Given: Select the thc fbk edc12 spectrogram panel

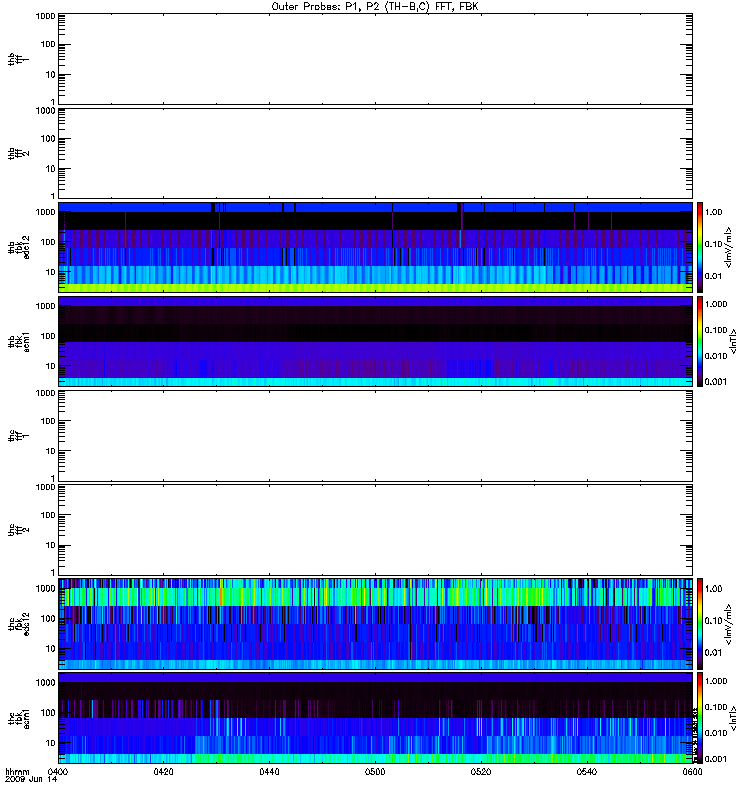Looking at the screenshot, I should pyautogui.click(x=375, y=623).
